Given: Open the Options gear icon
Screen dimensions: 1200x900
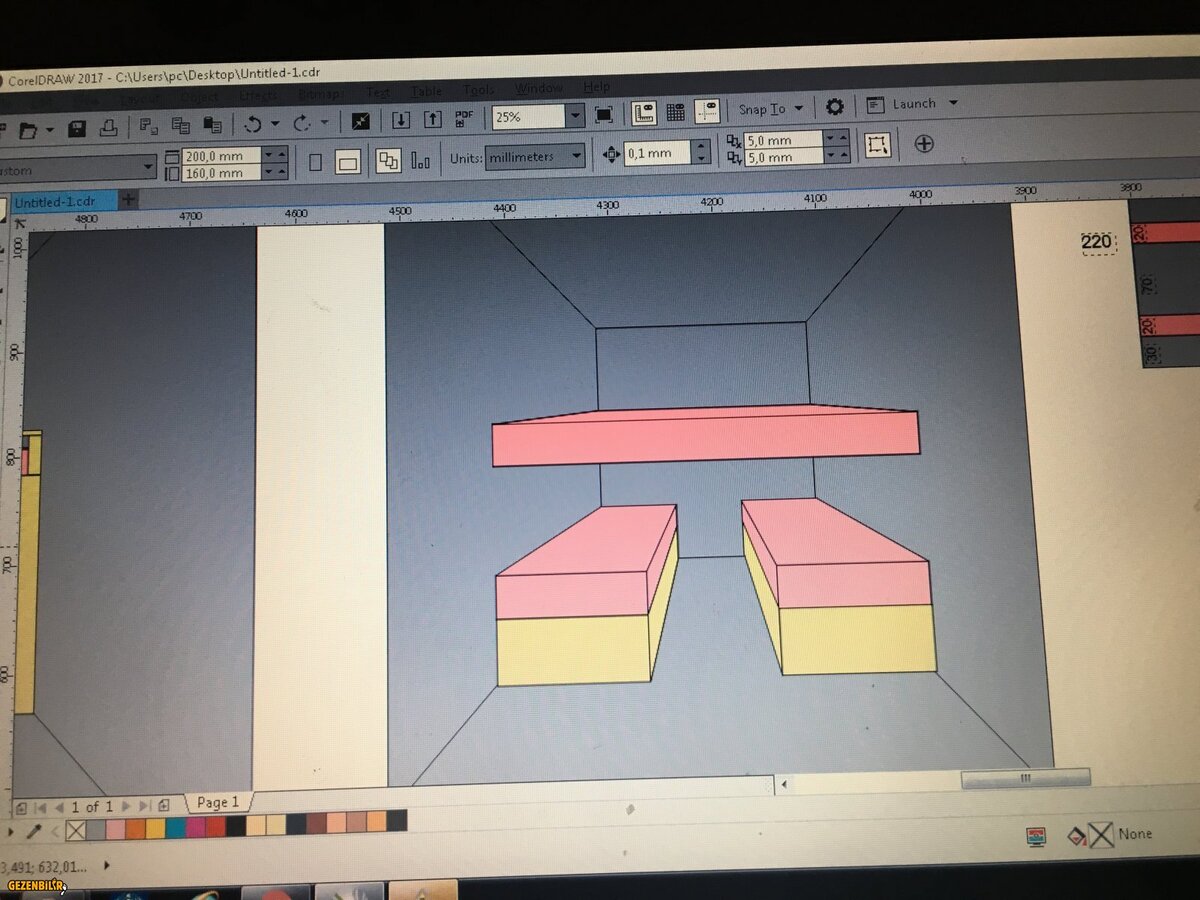Looking at the screenshot, I should coord(834,107).
